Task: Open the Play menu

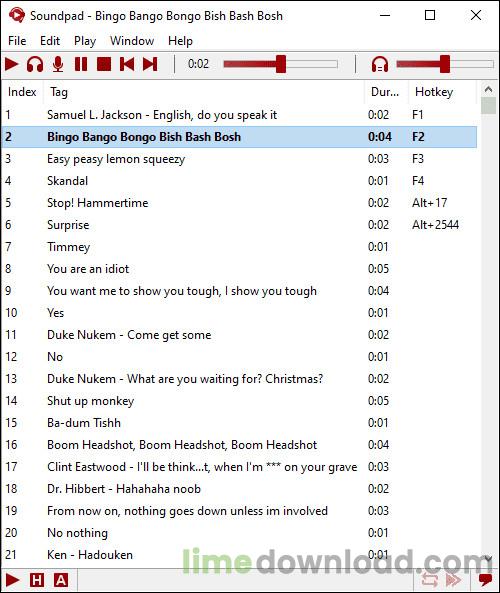Action: tap(85, 40)
